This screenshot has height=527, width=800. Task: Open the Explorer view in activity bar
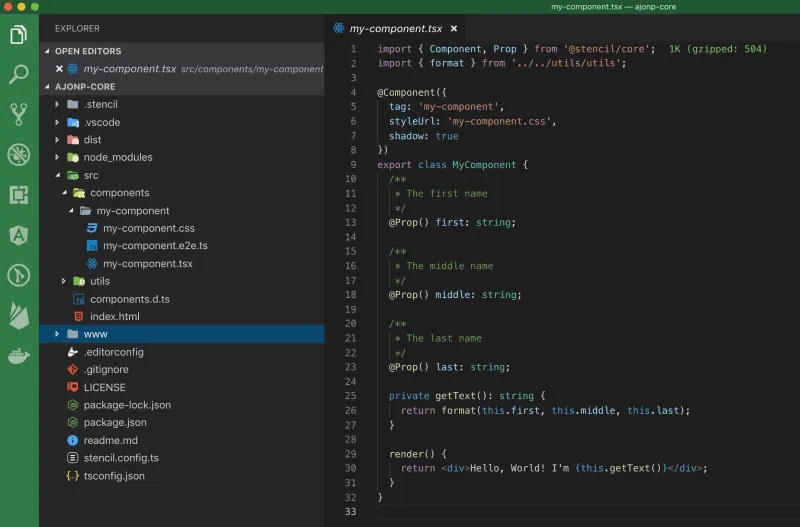coord(18,35)
